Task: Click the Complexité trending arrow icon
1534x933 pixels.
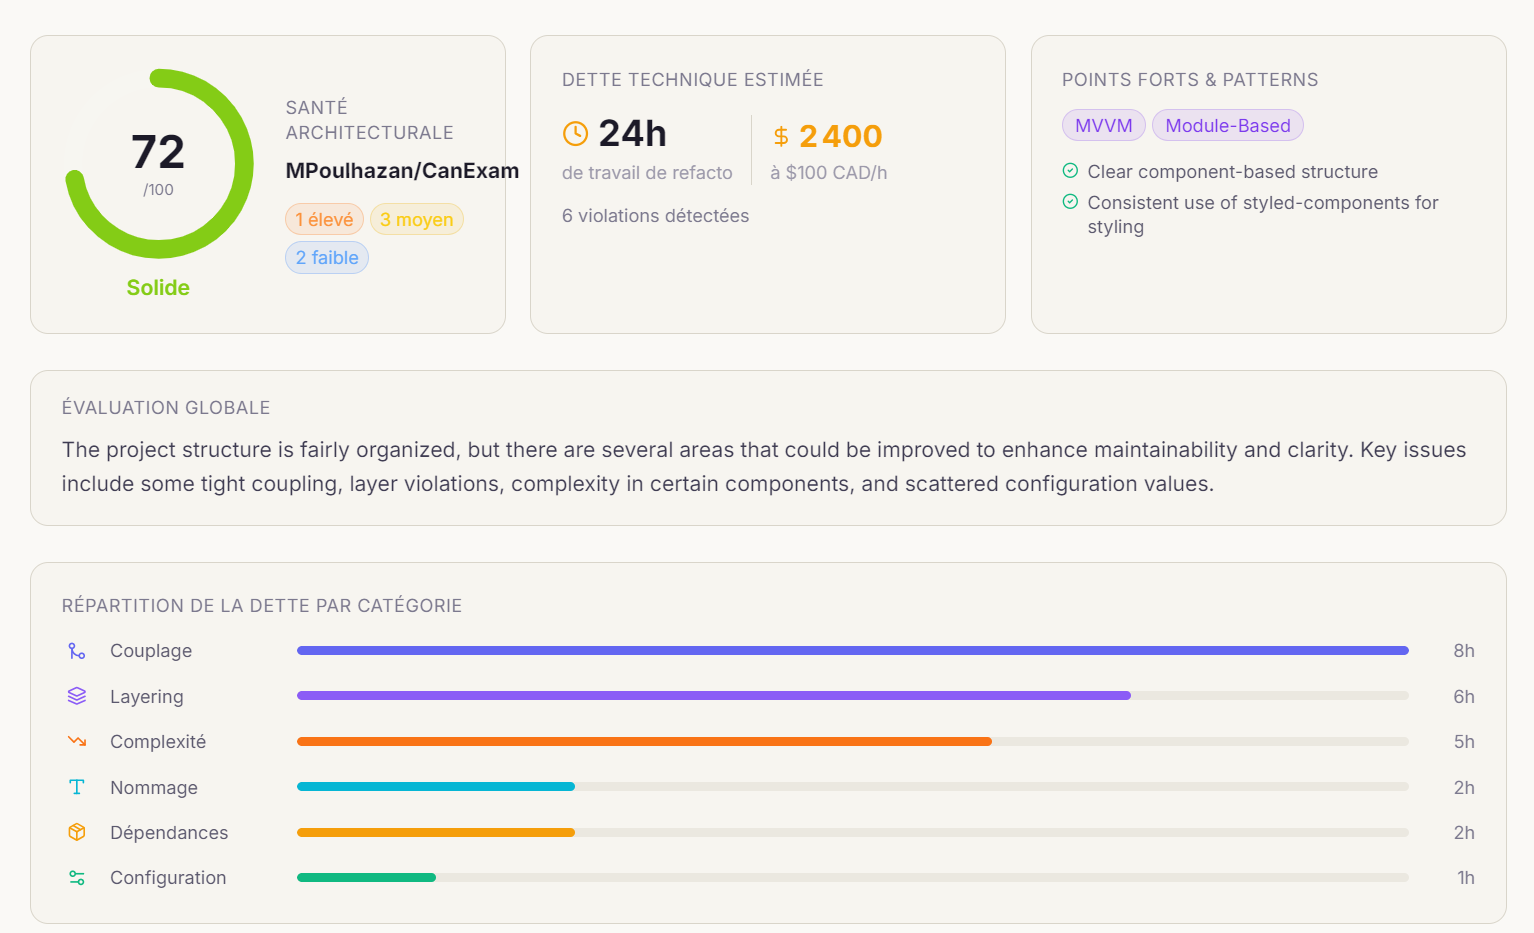Action: (77, 741)
